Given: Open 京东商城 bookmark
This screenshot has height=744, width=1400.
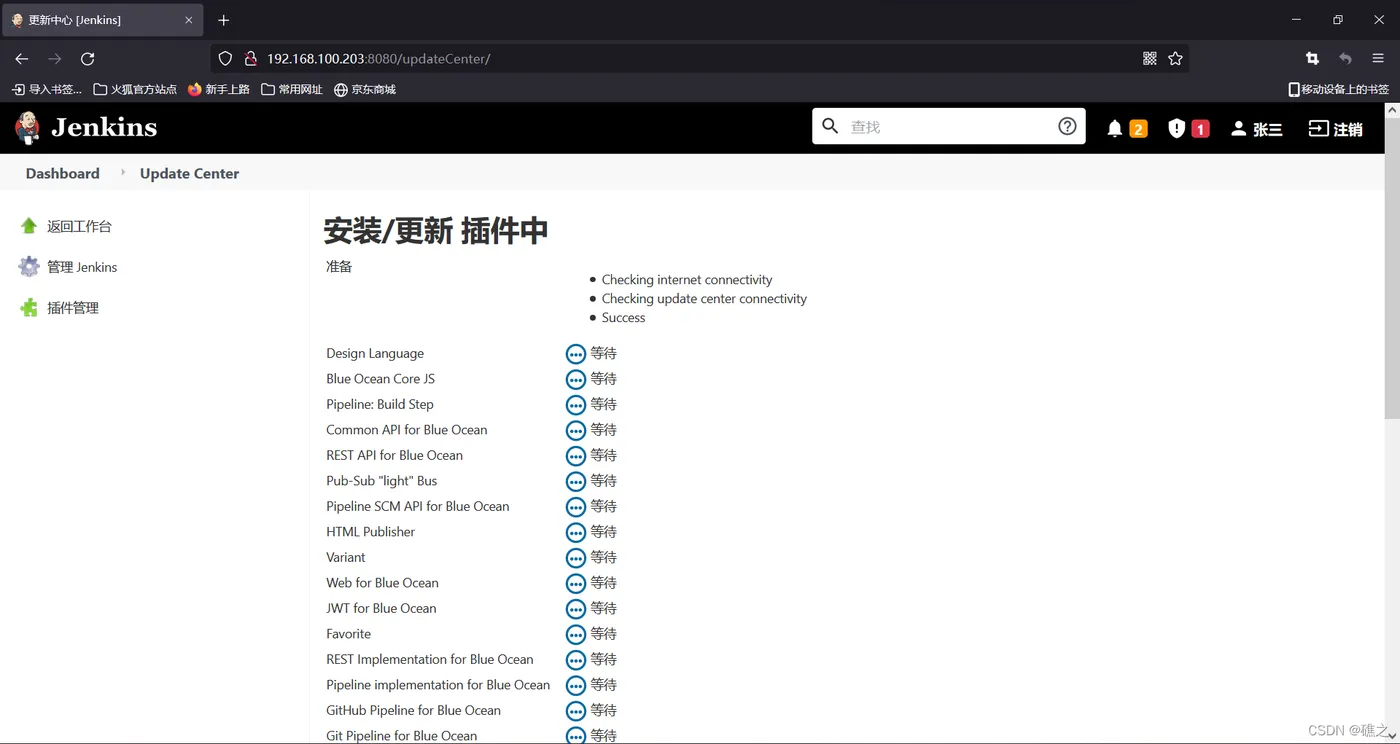Looking at the screenshot, I should pyautogui.click(x=365, y=89).
